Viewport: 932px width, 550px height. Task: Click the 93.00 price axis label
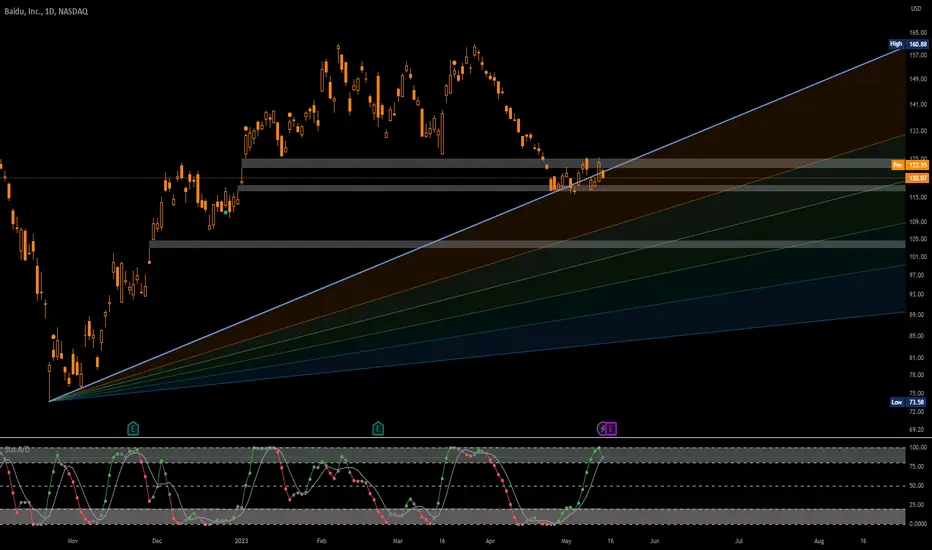pyautogui.click(x=918, y=294)
